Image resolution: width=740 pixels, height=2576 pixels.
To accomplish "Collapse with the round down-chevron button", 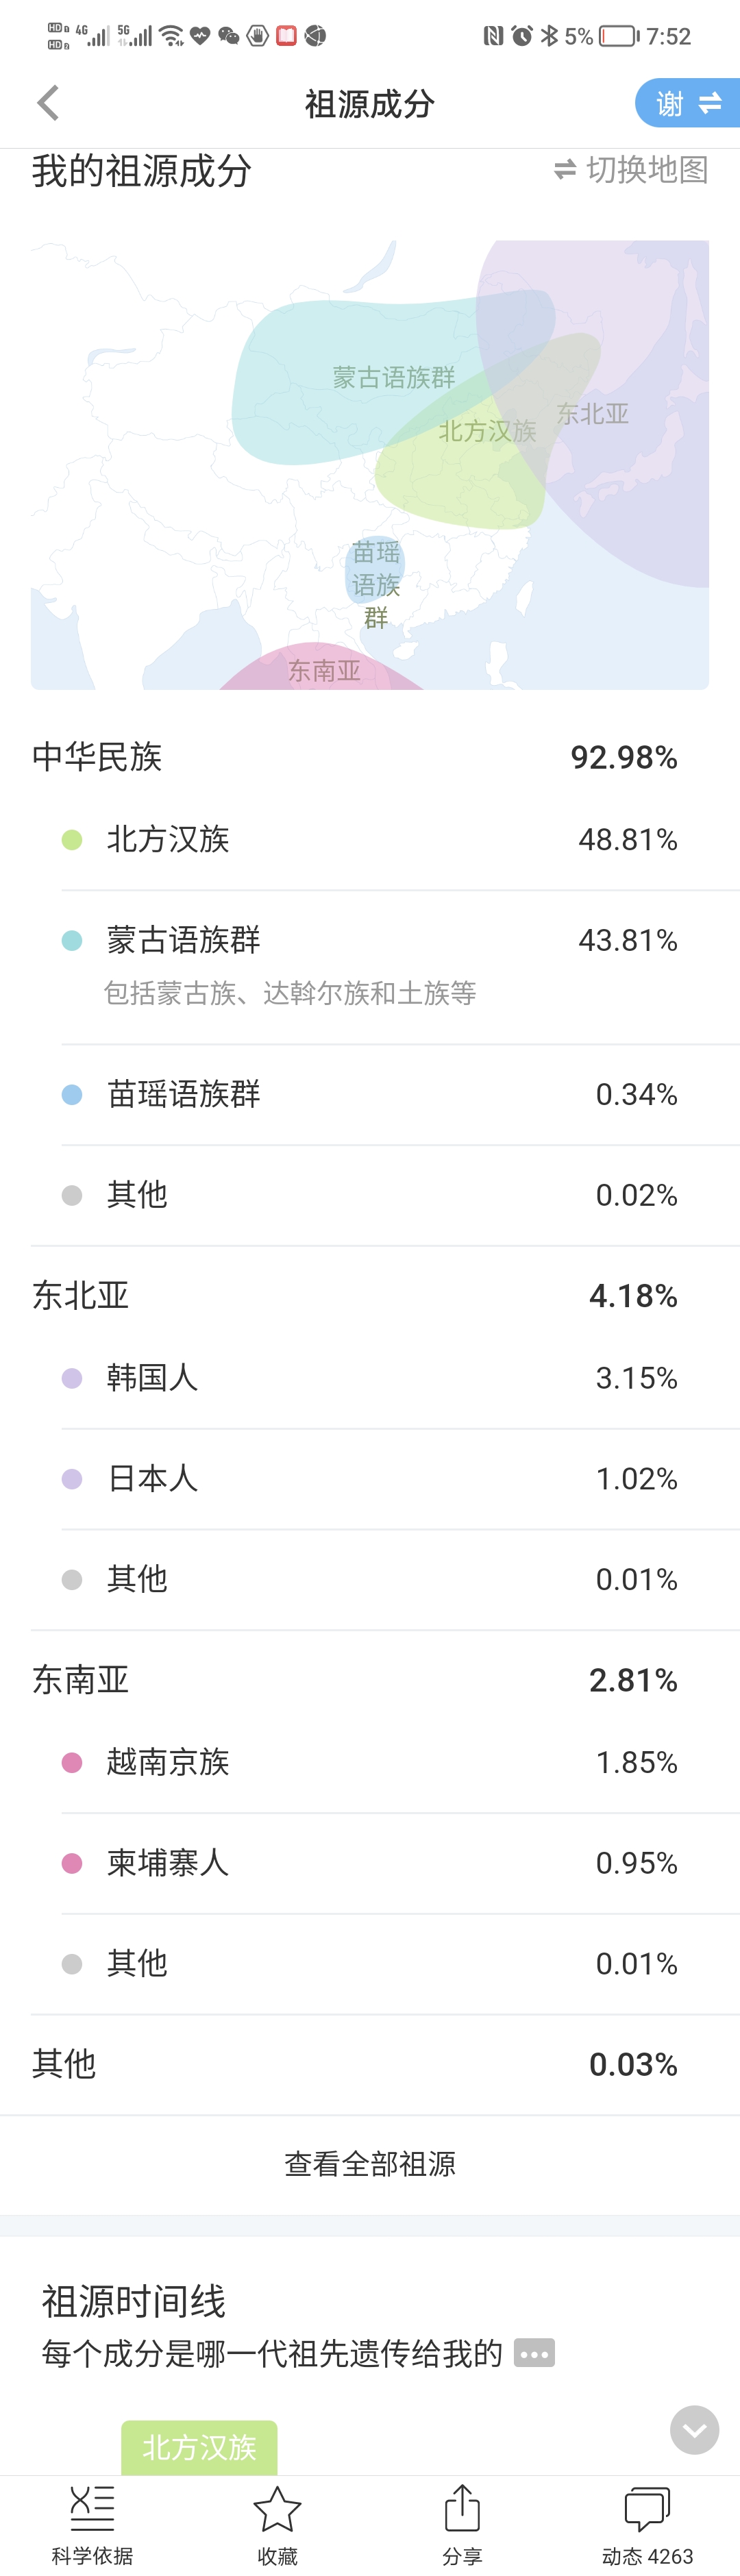I will click(694, 2430).
